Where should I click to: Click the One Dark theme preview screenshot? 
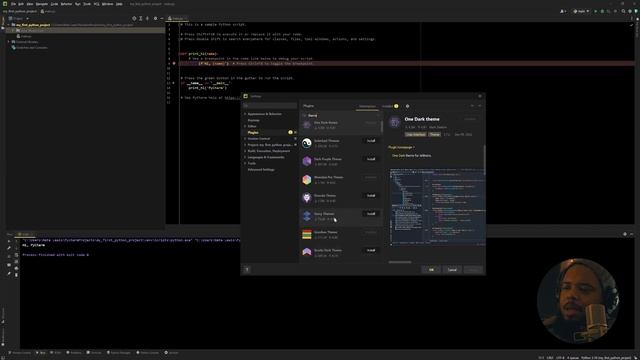tap(437, 207)
